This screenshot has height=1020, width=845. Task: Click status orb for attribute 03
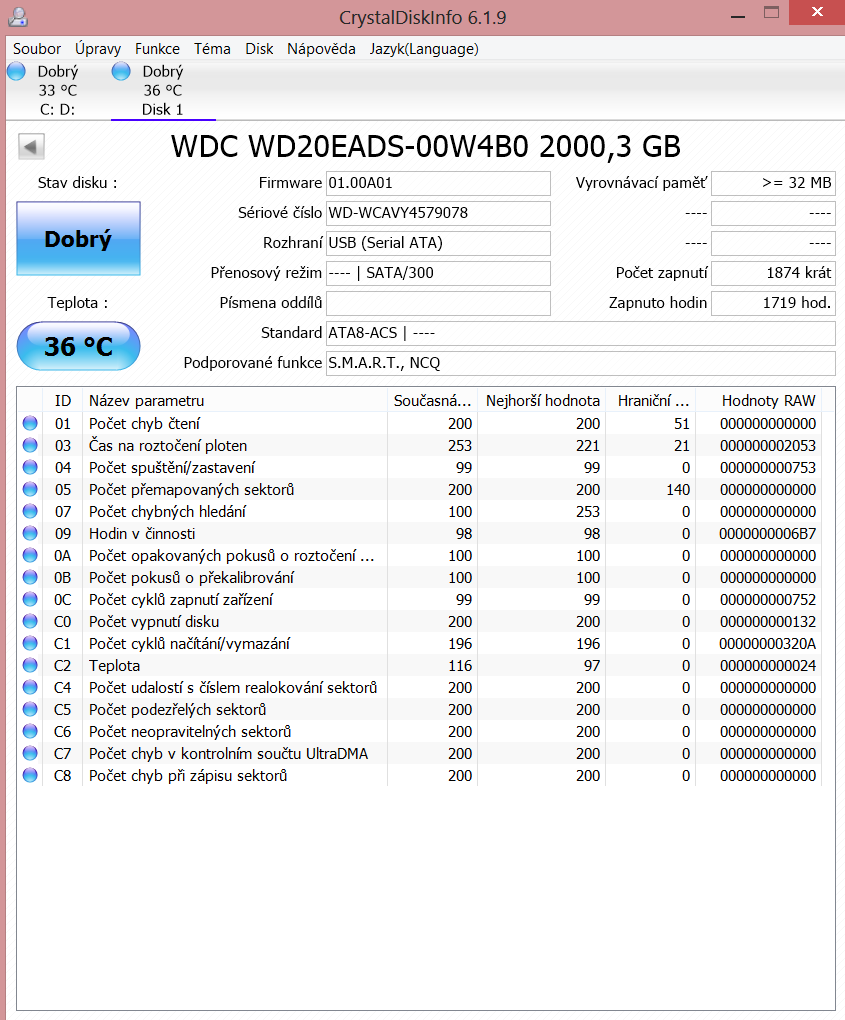(x=30, y=446)
